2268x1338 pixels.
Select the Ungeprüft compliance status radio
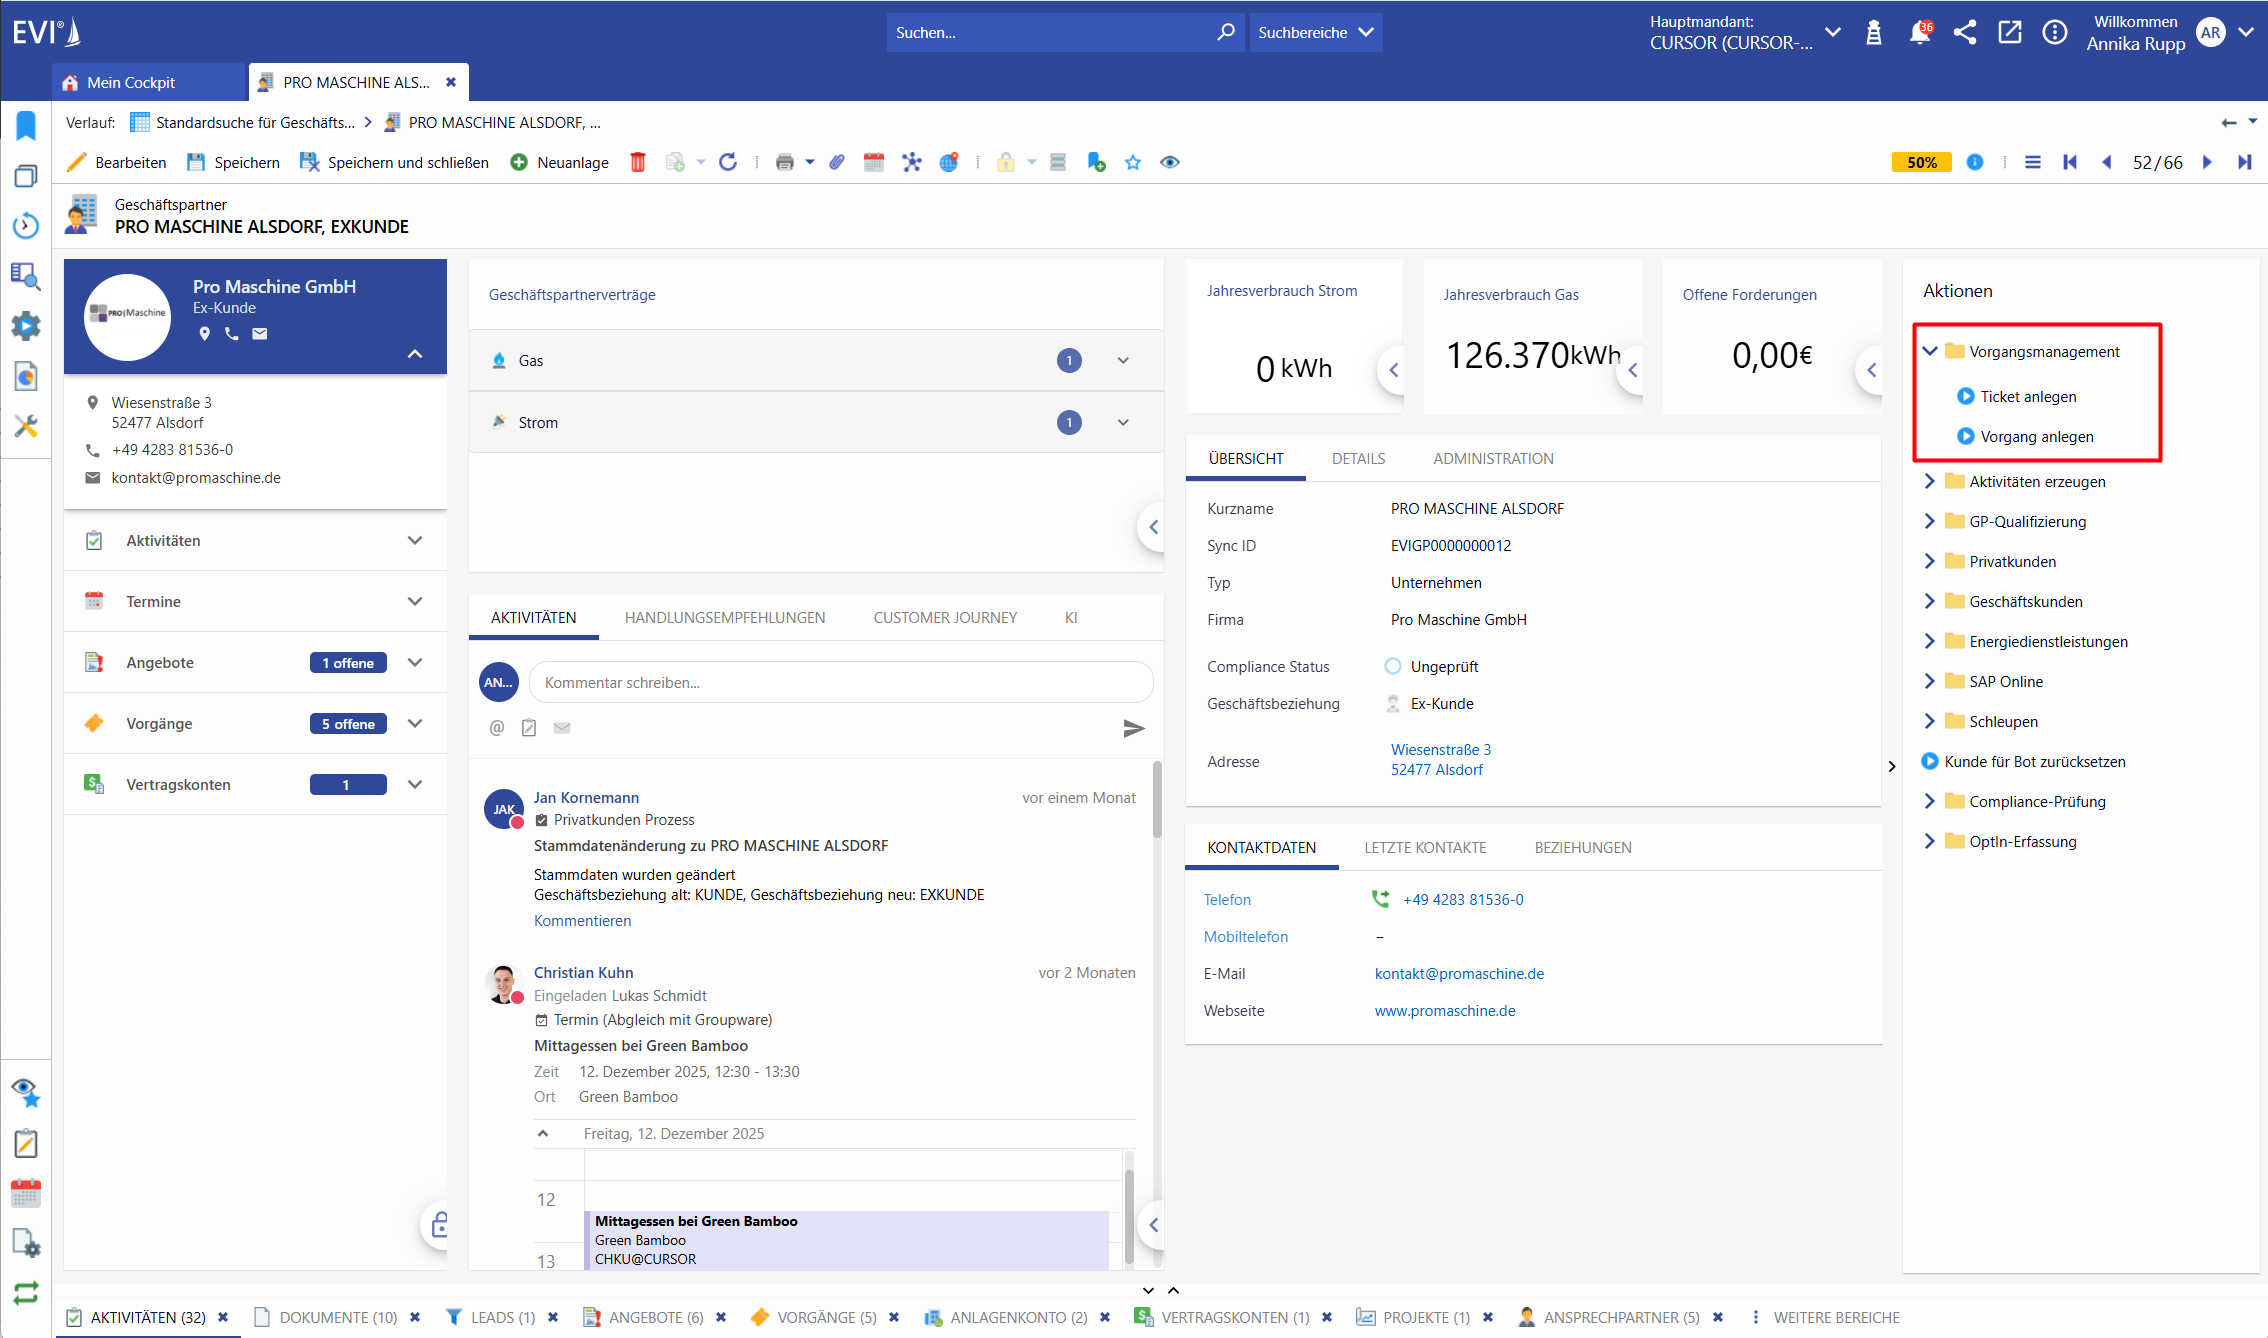pos(1393,666)
